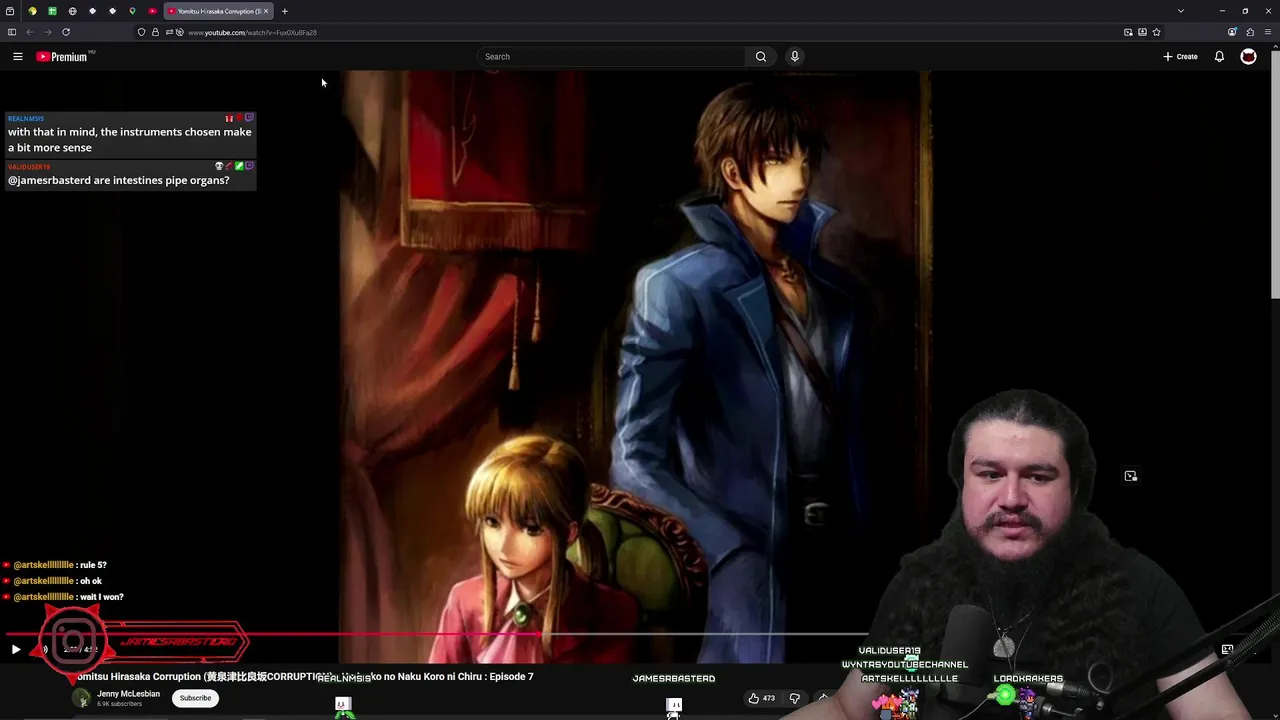Select the Yomitsu Hirasaka Corruption tab

point(218,11)
